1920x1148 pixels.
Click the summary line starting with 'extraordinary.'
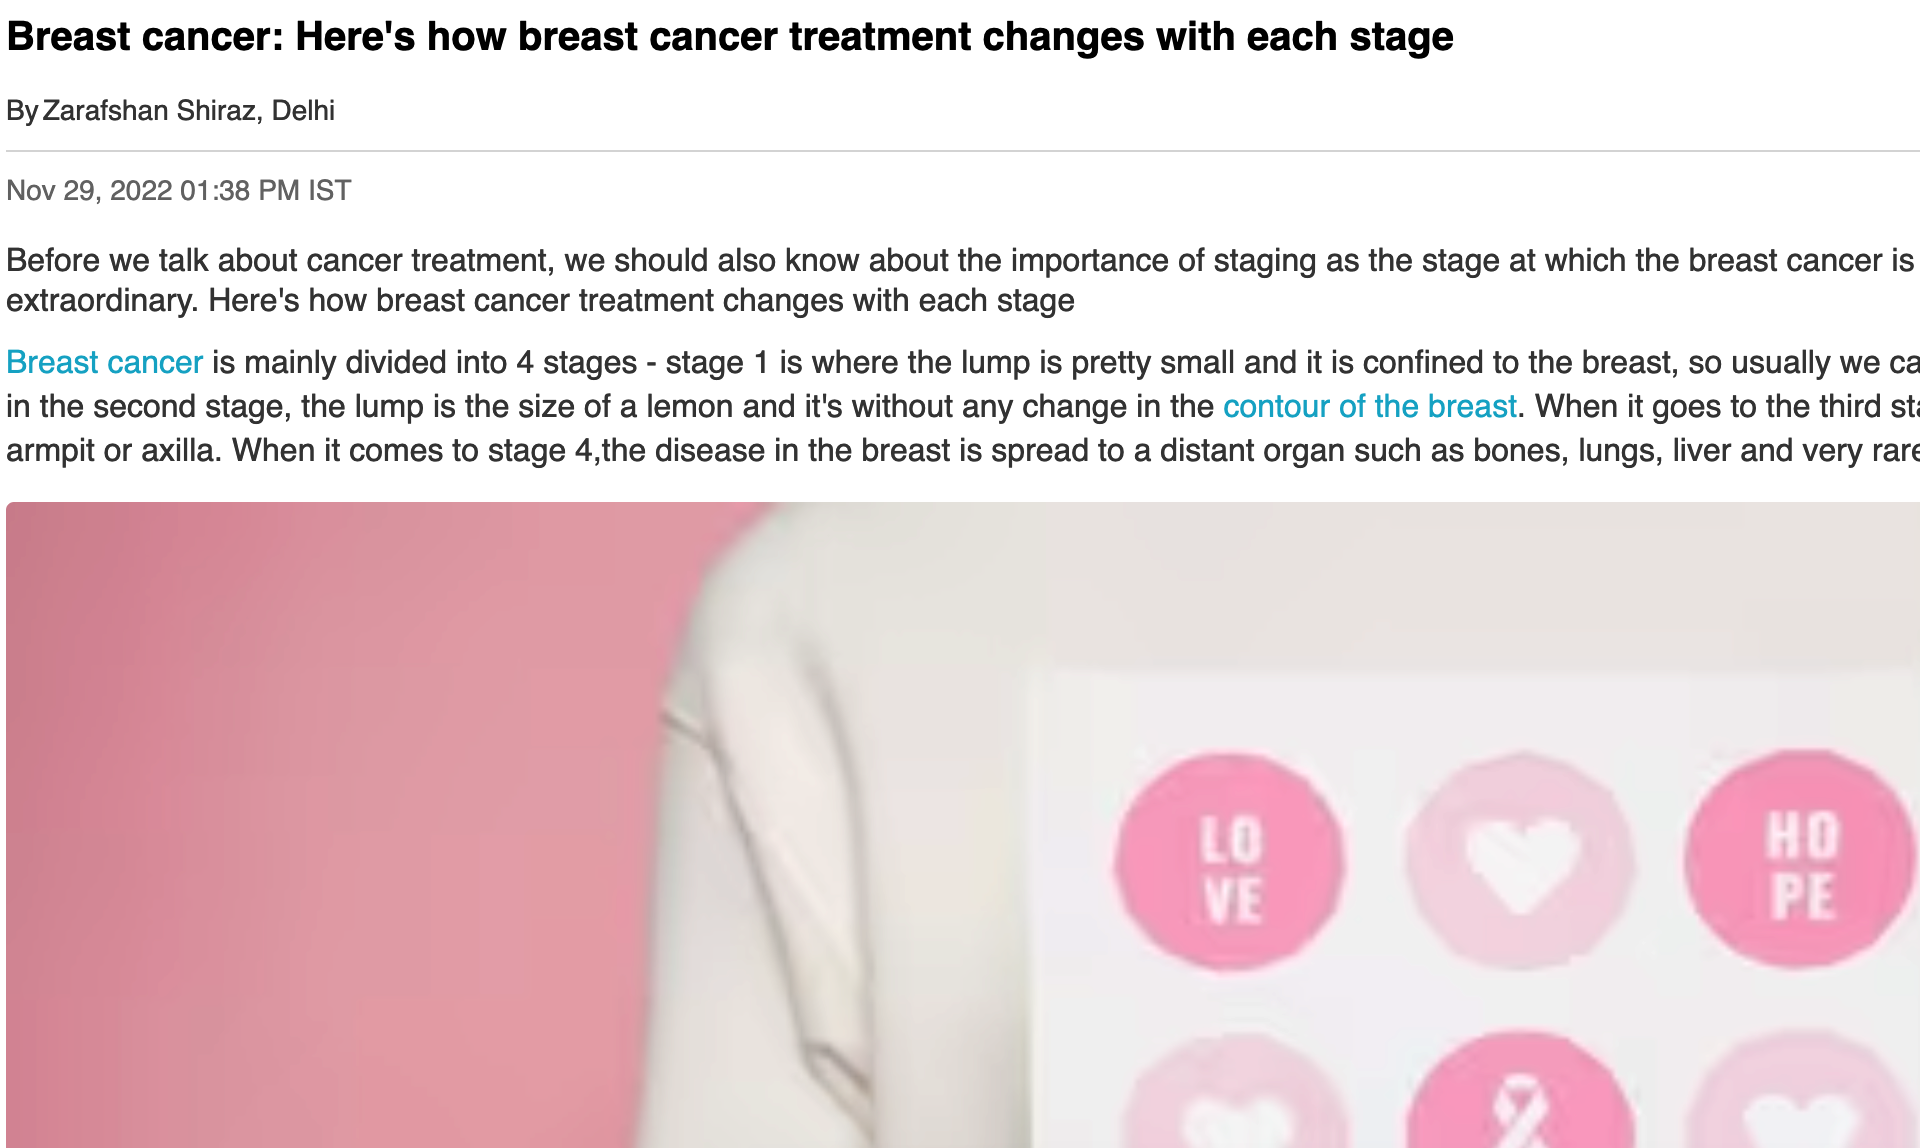click(x=540, y=300)
